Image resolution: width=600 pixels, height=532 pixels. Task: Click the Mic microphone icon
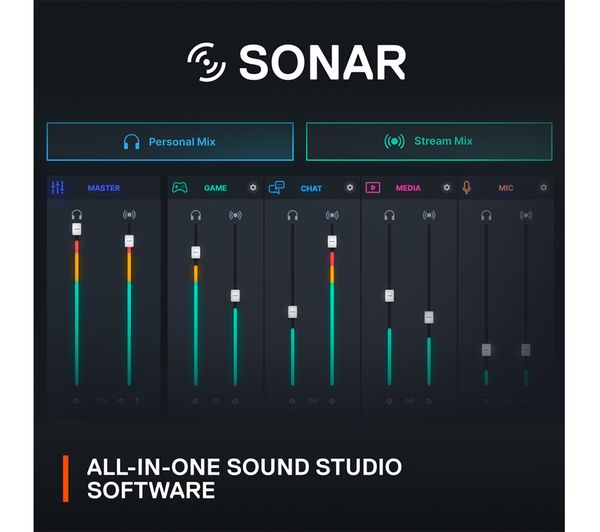[x=466, y=187]
